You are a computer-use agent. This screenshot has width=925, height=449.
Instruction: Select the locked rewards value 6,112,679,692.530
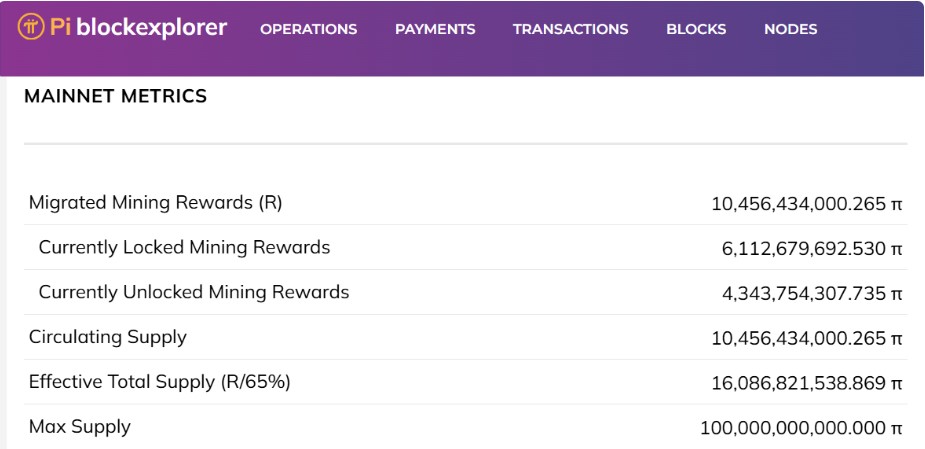click(x=812, y=249)
